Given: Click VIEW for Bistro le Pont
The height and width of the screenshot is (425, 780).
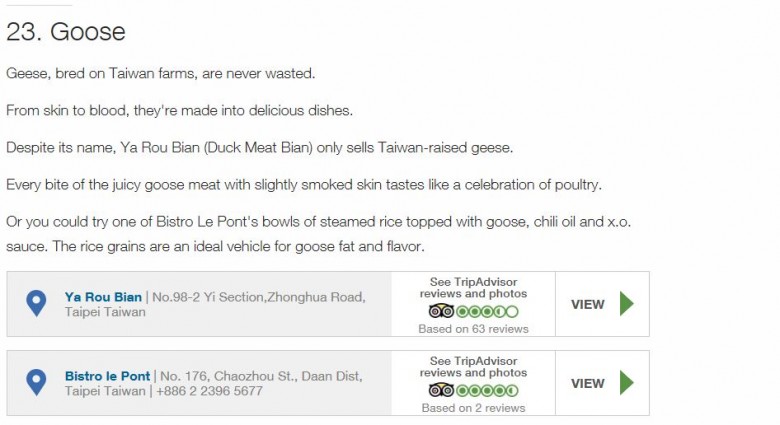Looking at the screenshot, I should tap(587, 384).
